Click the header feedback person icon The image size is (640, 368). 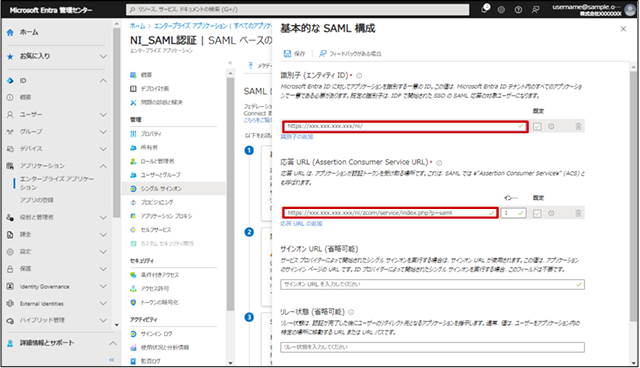pos(536,9)
